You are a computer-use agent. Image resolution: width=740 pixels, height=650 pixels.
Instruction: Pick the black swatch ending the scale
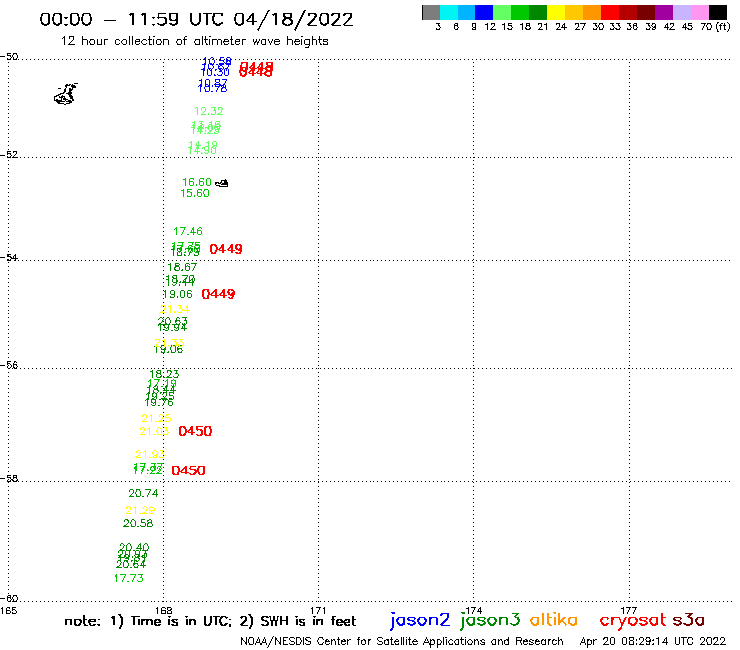[x=717, y=12]
